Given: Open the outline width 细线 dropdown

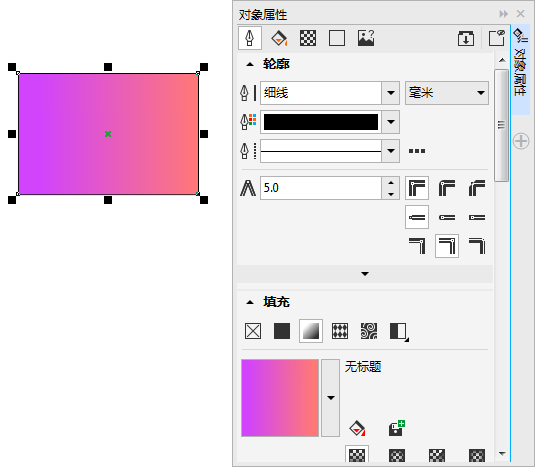Looking at the screenshot, I should [x=391, y=93].
